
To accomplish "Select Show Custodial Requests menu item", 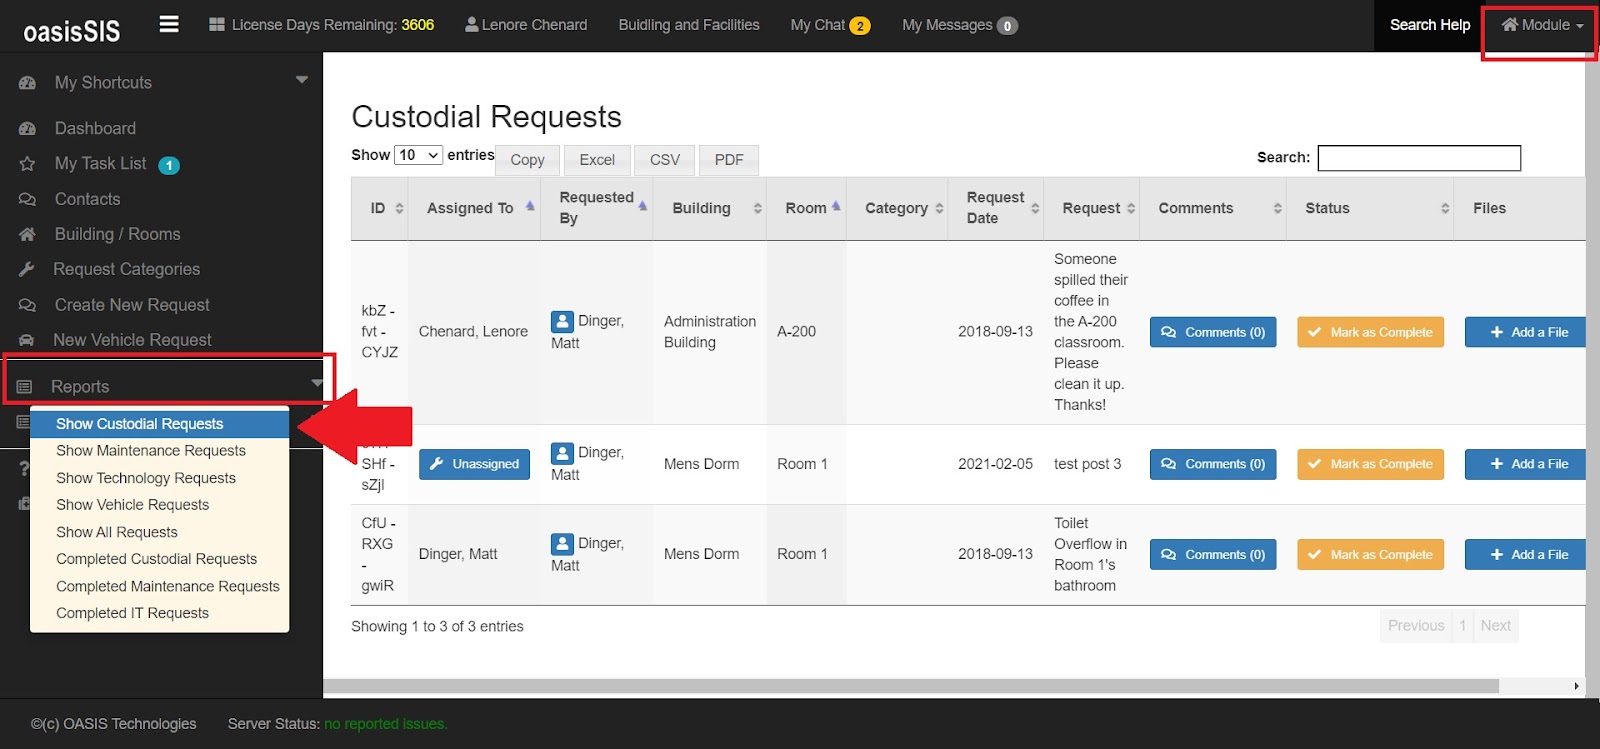I will point(160,424).
